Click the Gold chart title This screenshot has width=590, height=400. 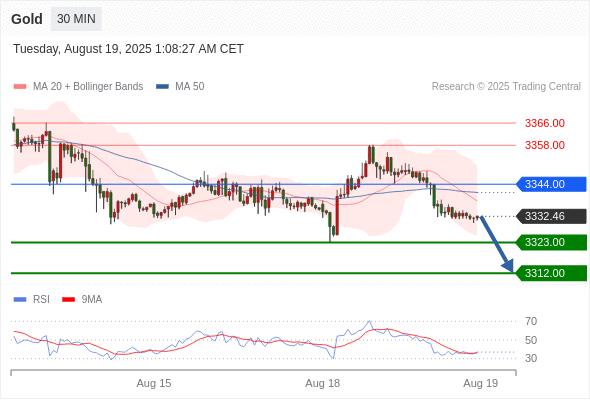pos(27,19)
